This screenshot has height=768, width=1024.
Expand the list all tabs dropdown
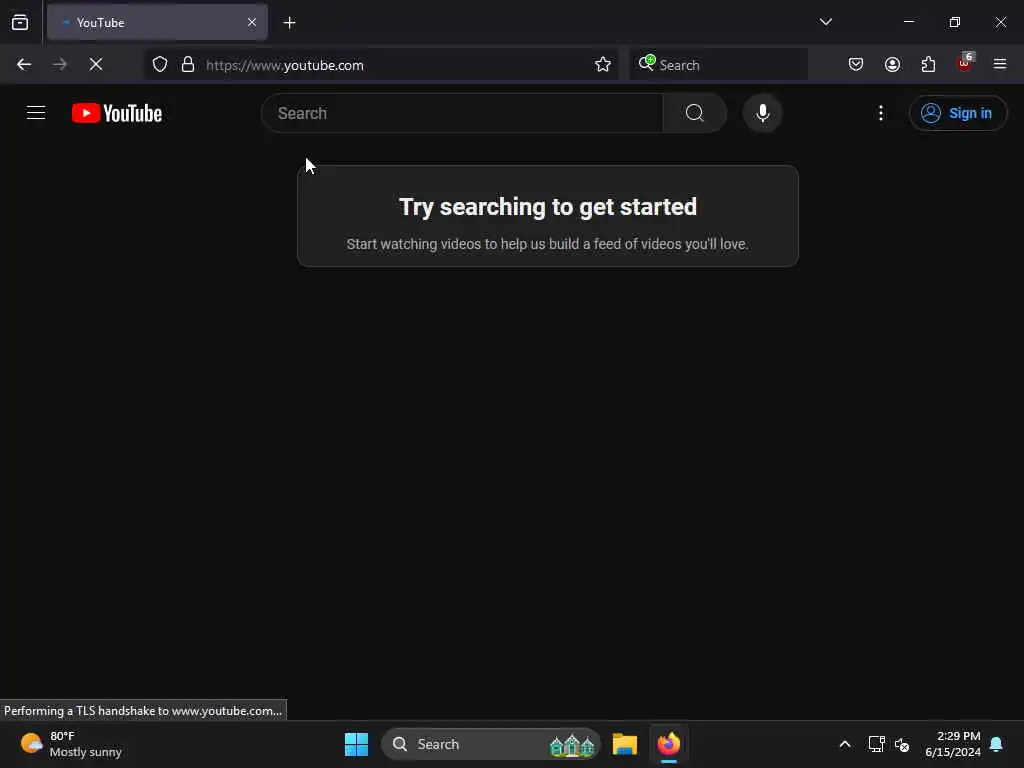[x=825, y=22]
